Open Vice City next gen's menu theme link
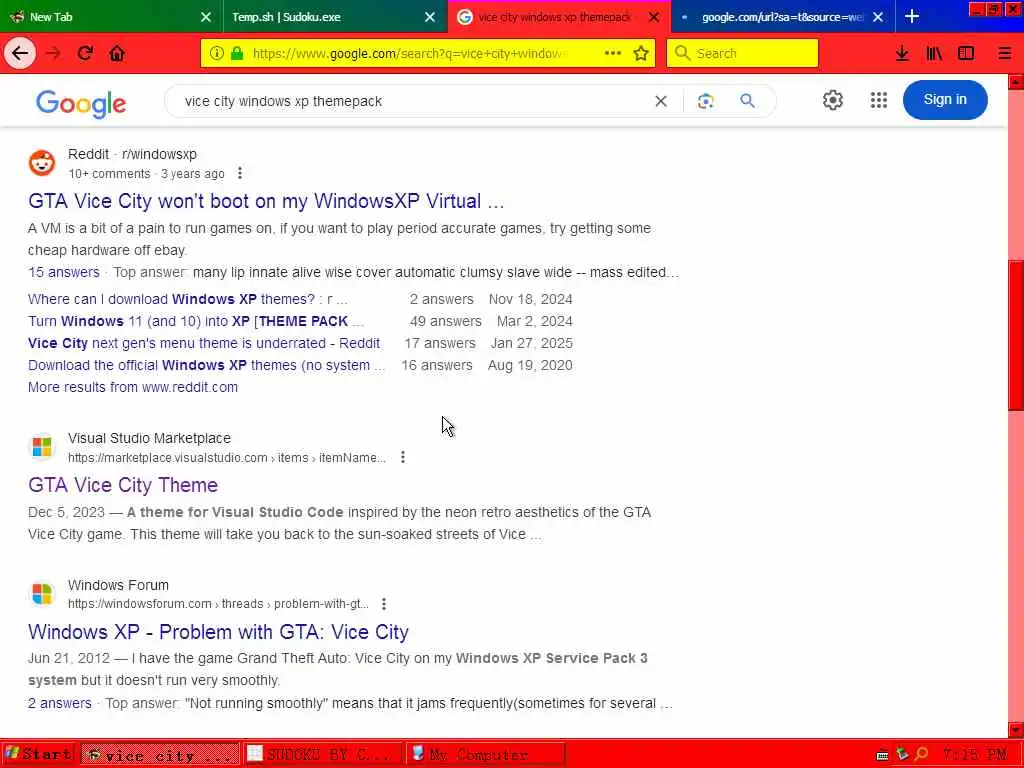 pyautogui.click(x=204, y=343)
